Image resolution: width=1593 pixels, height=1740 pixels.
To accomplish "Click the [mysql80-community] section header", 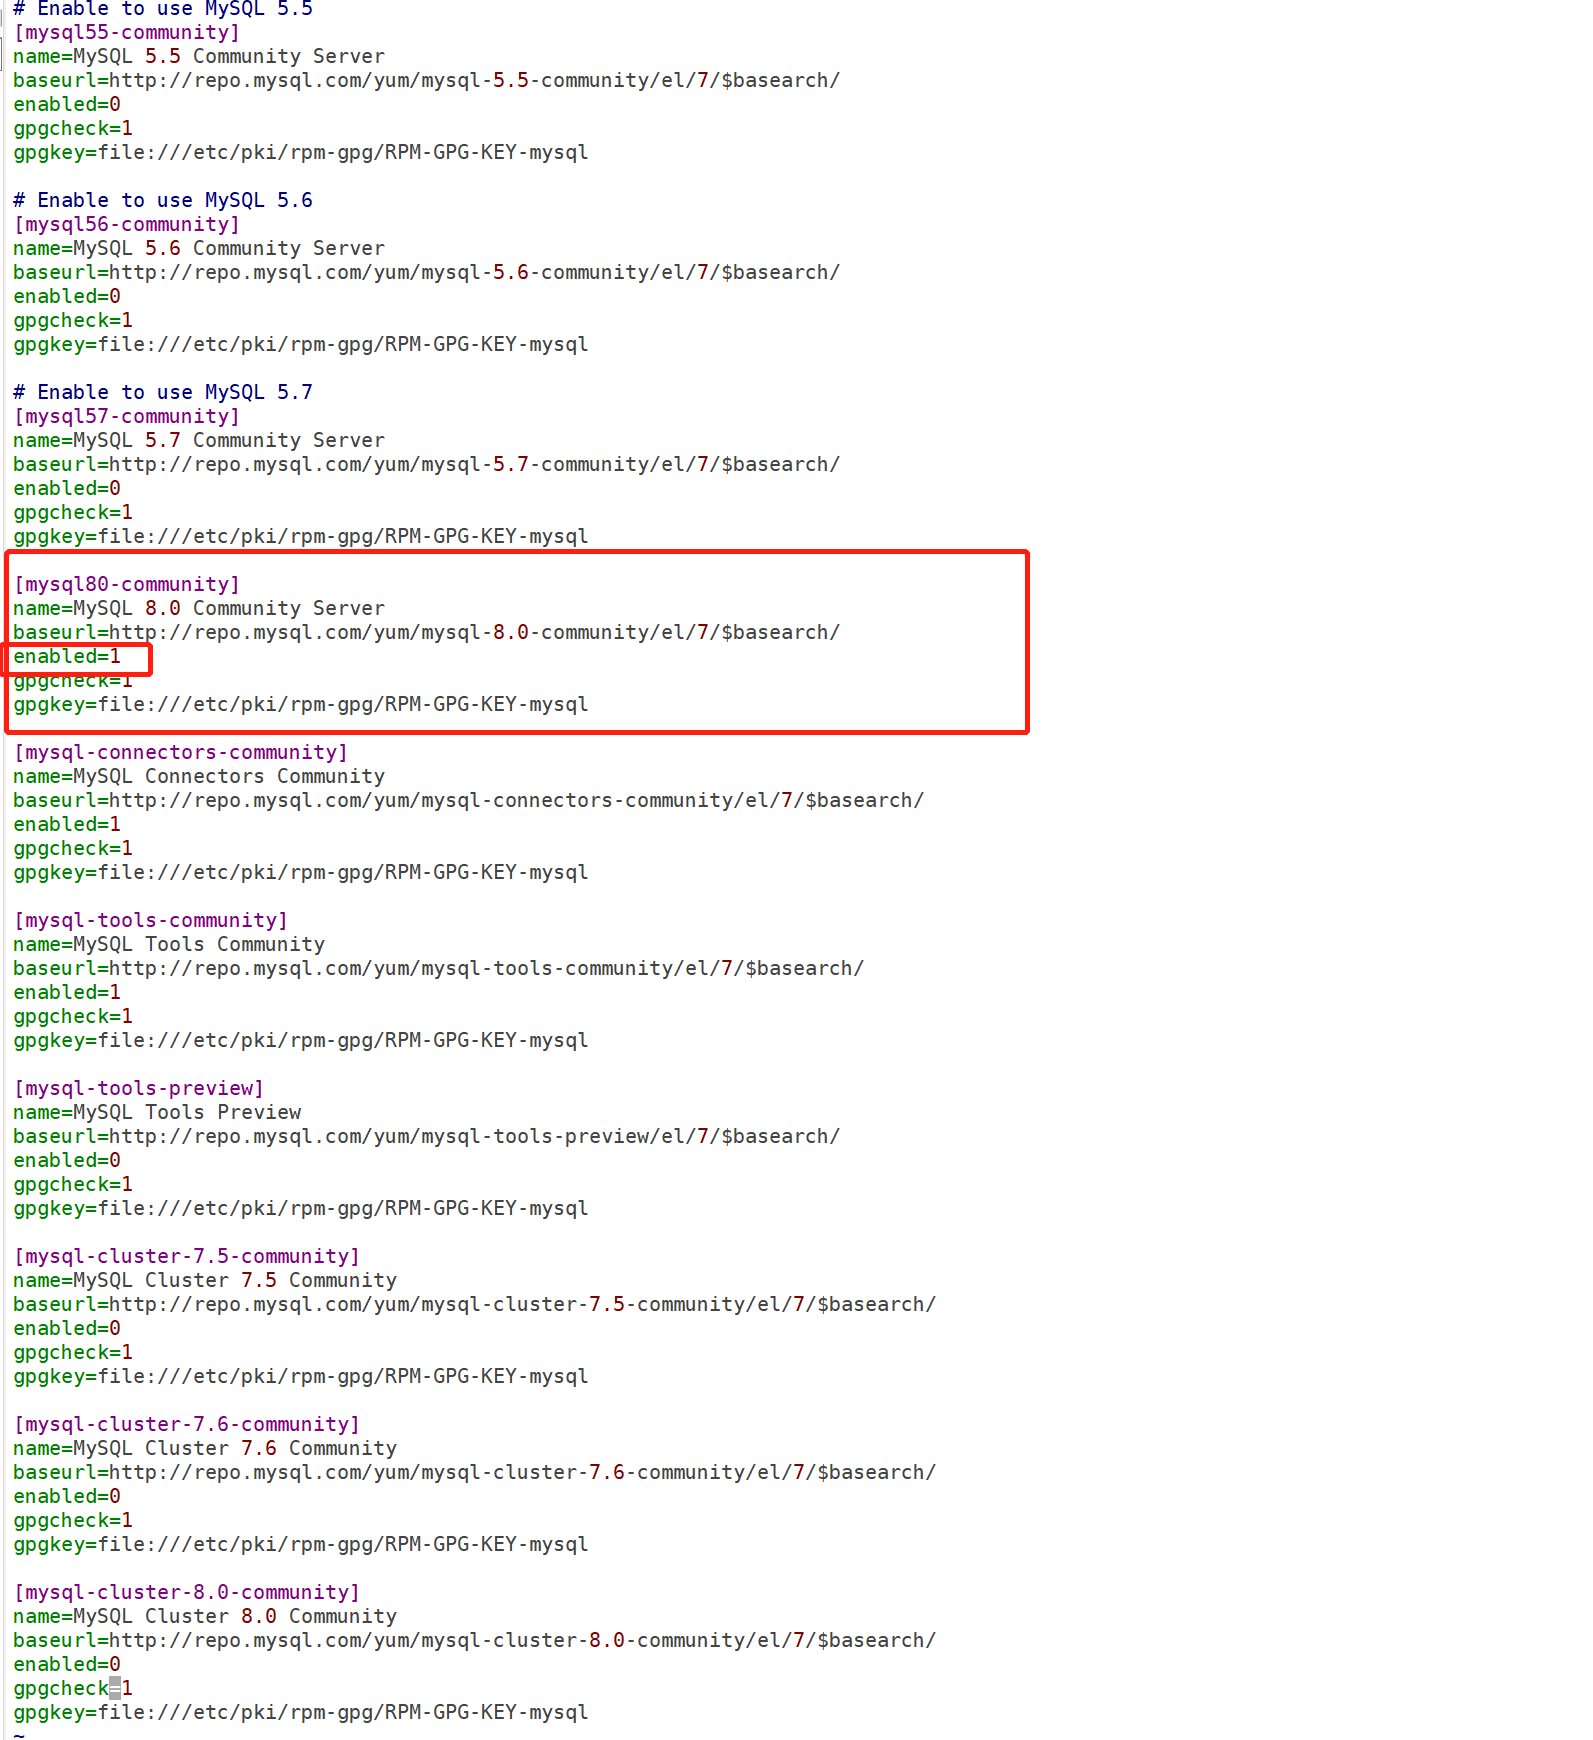I will point(127,584).
